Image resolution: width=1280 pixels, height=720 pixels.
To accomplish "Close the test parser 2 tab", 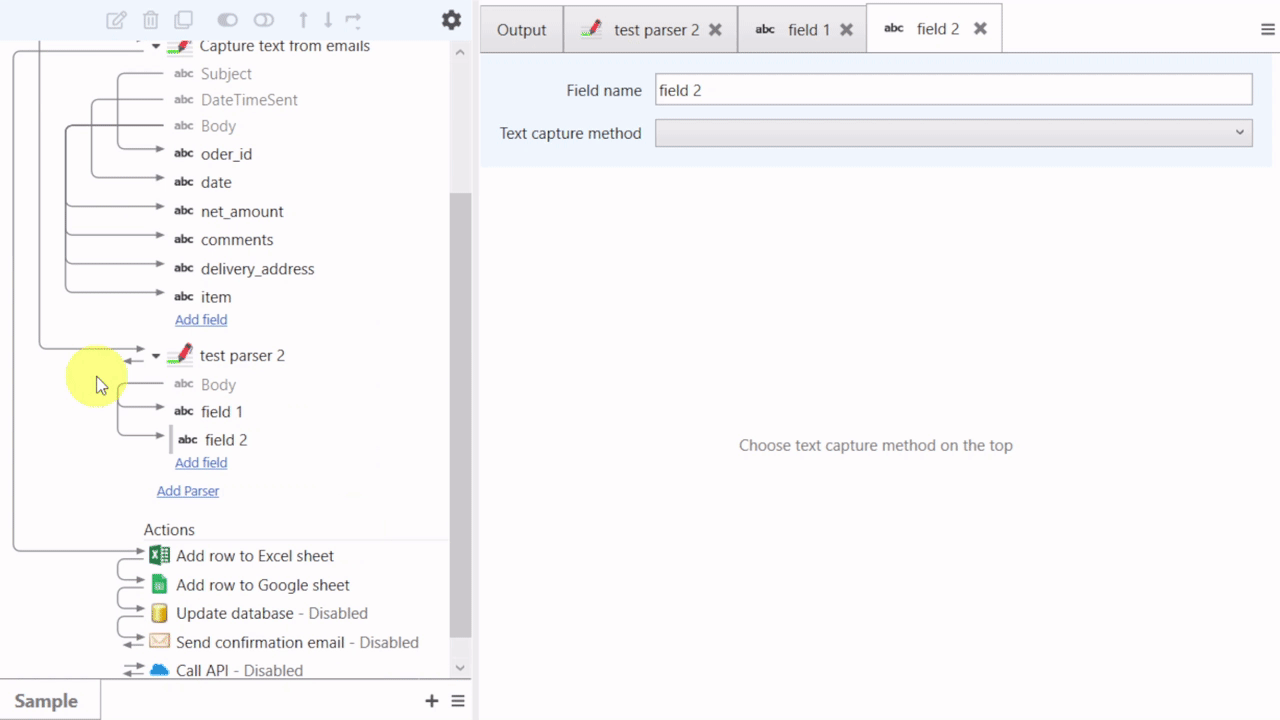I will (x=715, y=30).
